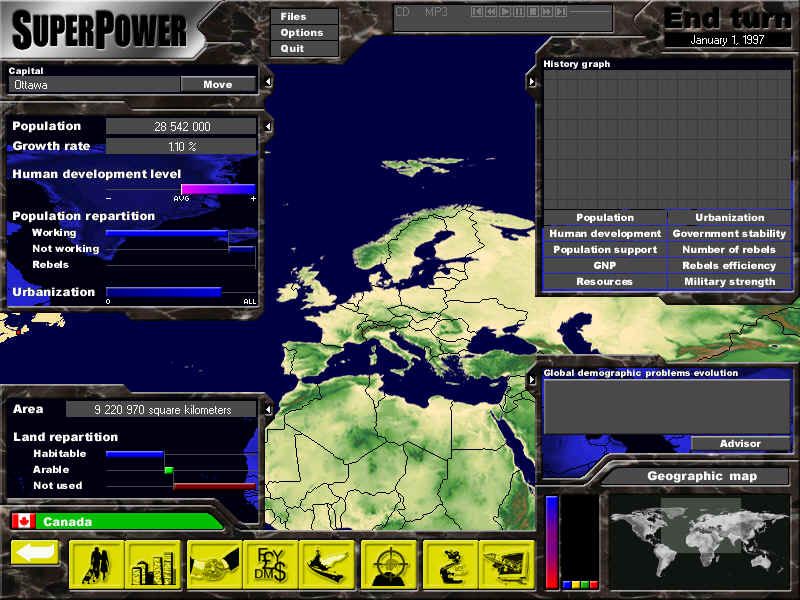800x600 pixels.
Task: Open the currency symbols economy icon
Action: 270,565
